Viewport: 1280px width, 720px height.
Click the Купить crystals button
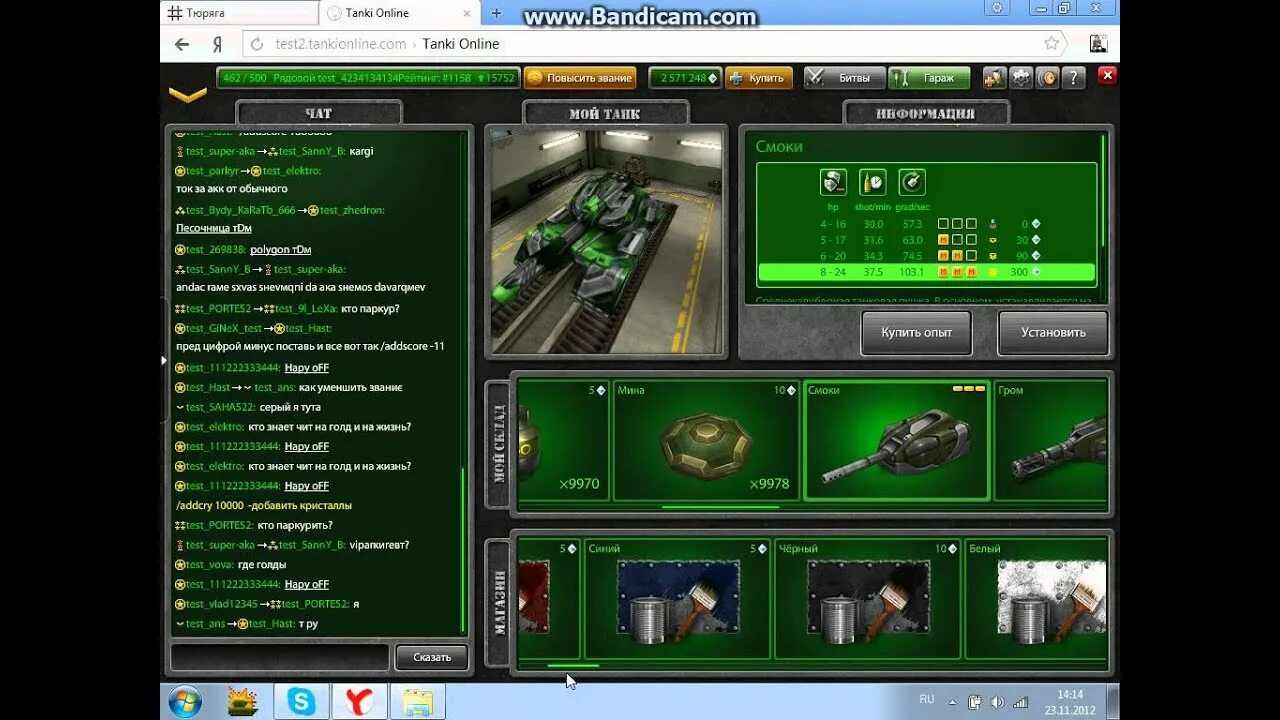(759, 78)
